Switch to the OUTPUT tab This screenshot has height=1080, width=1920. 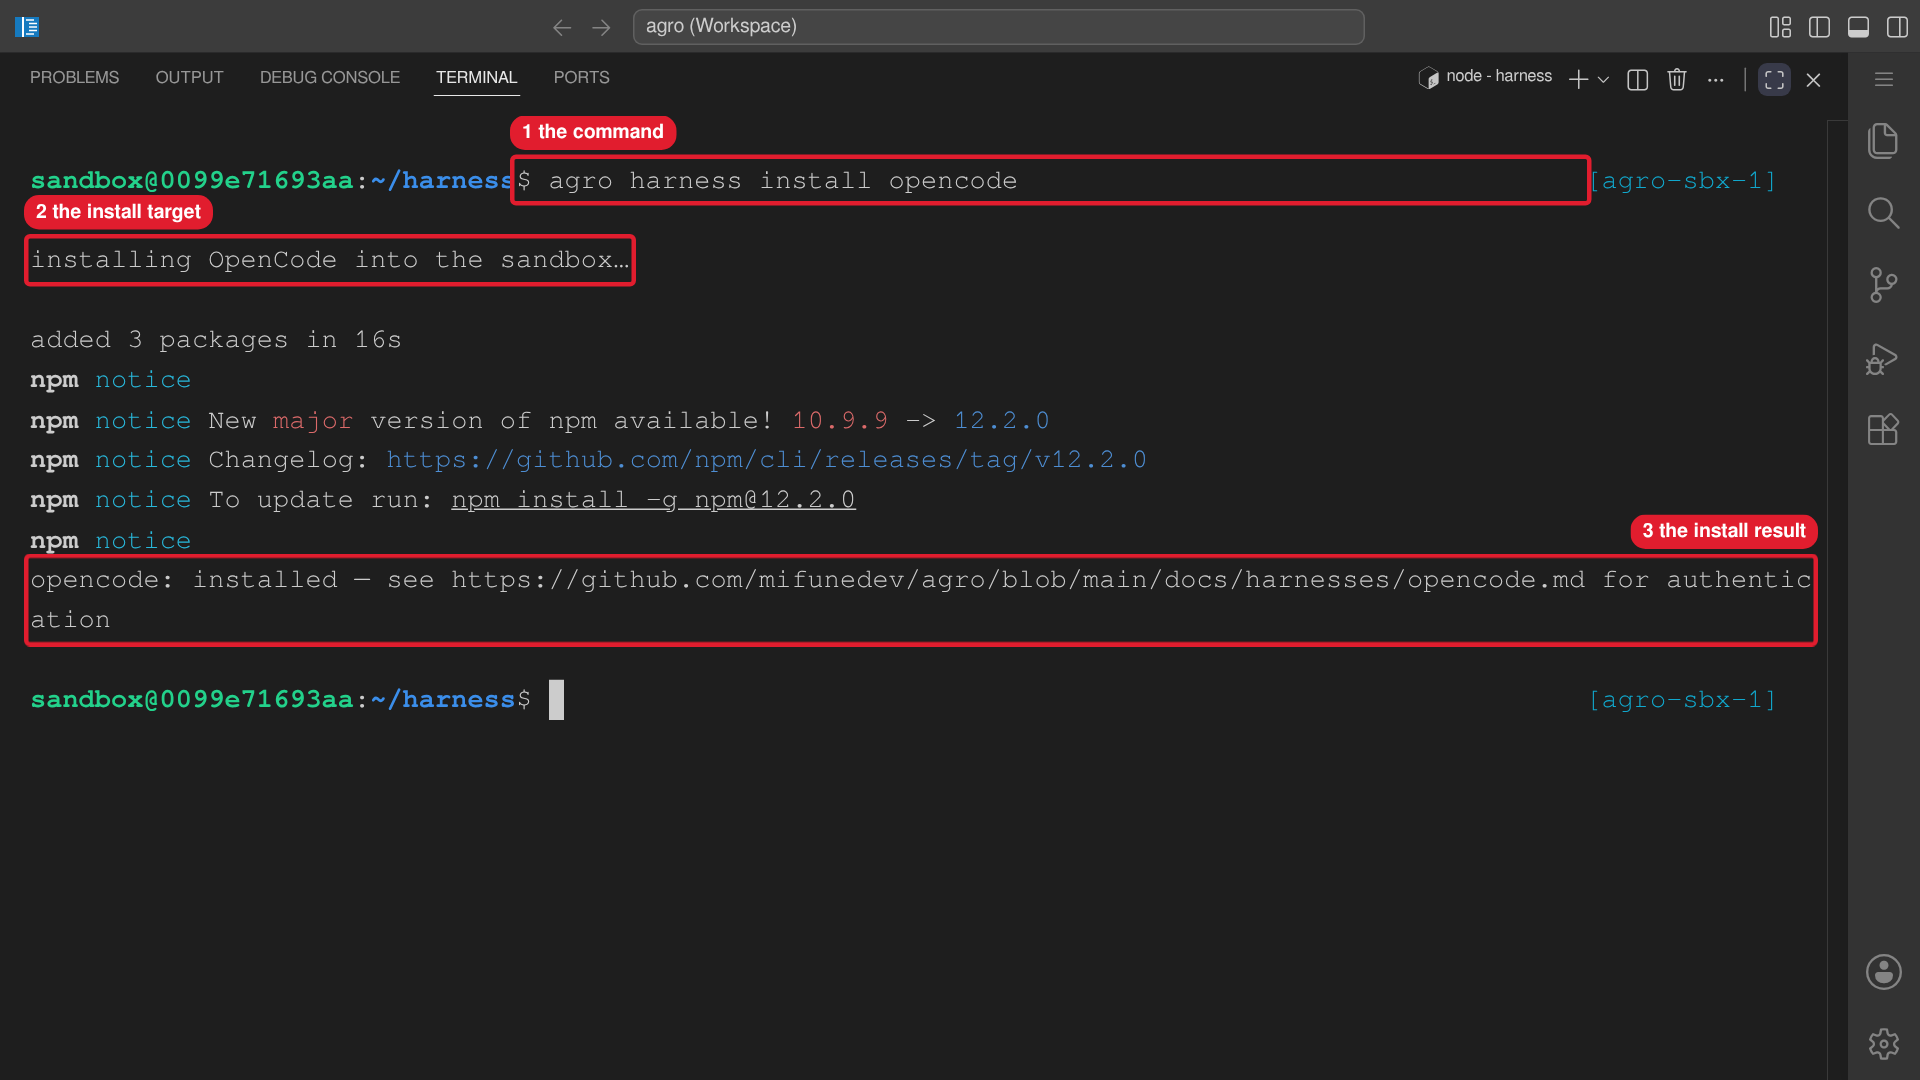point(189,77)
